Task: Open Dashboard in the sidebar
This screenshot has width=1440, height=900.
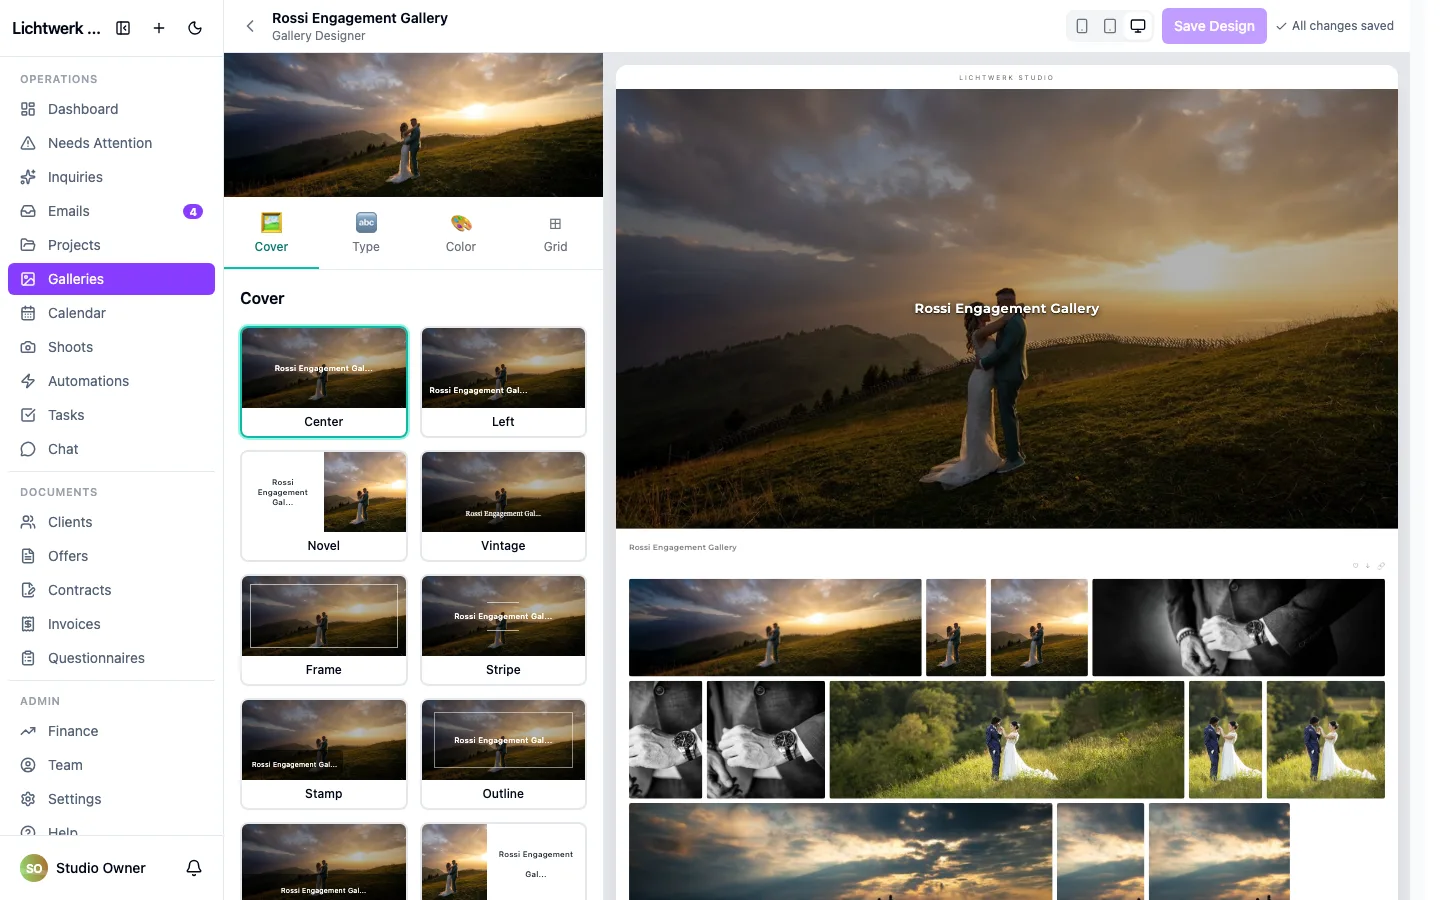Action: pos(111,109)
